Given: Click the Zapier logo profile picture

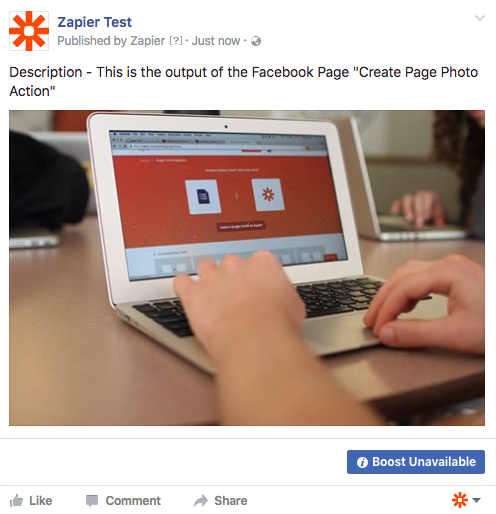Looking at the screenshot, I should 29,31.
